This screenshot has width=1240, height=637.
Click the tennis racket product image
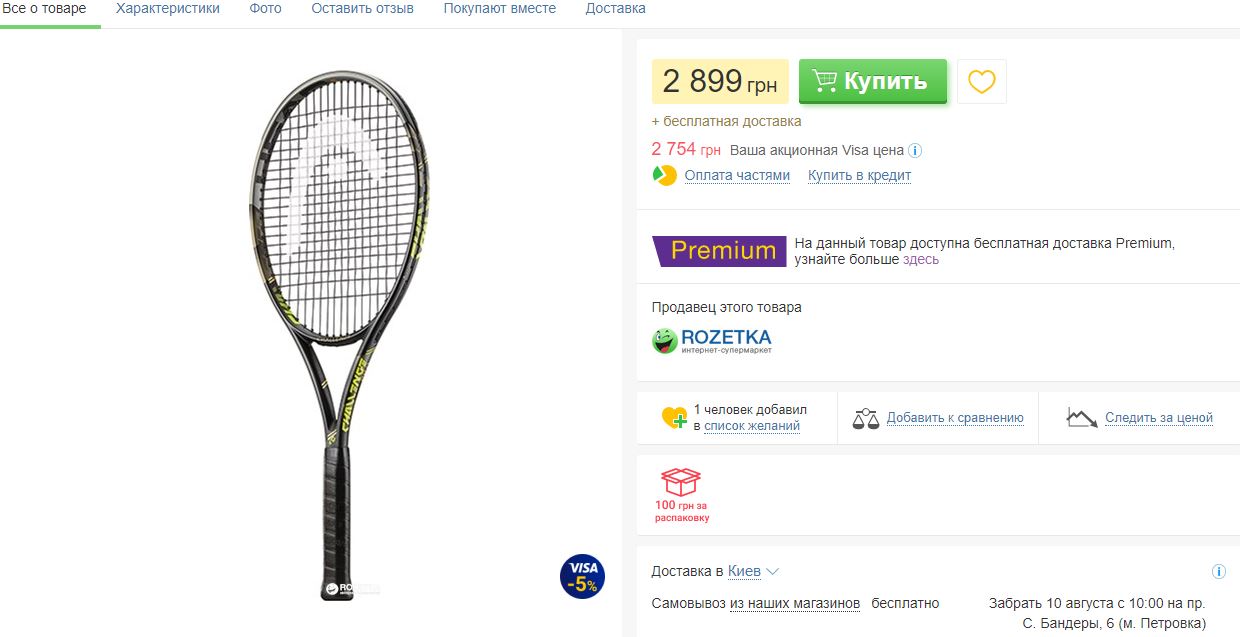coord(340,330)
